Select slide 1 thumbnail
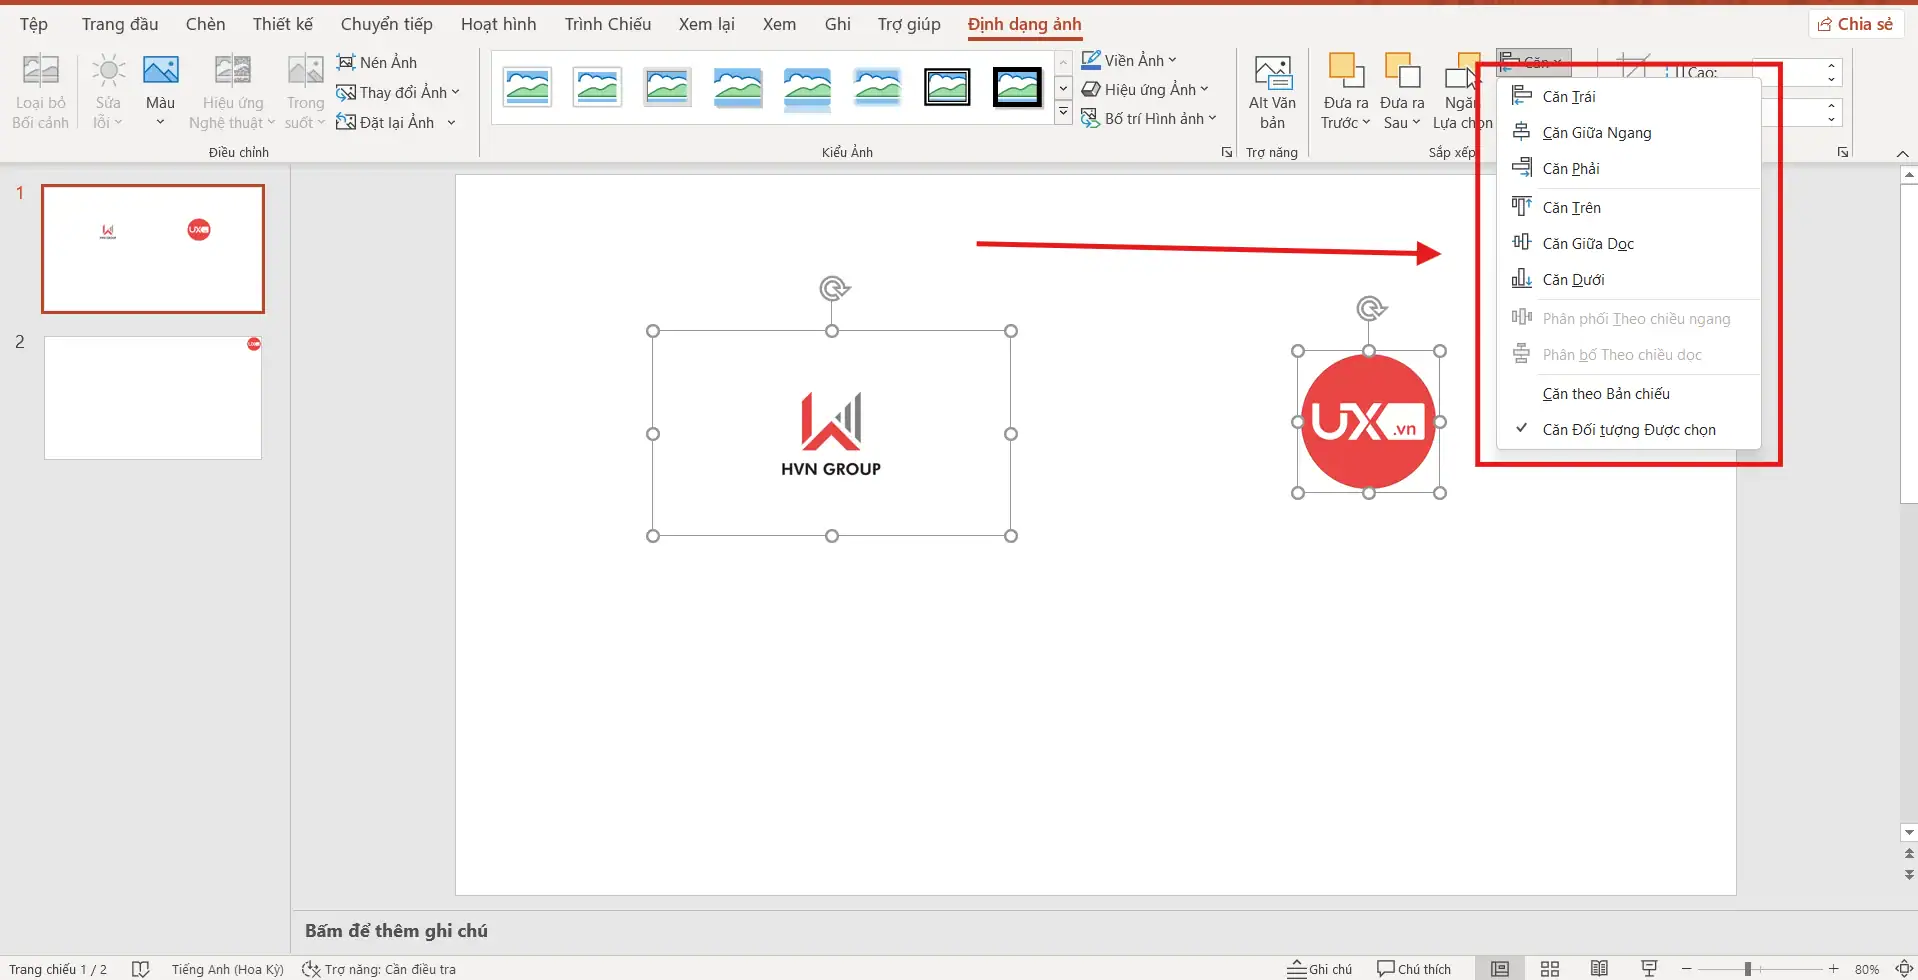Viewport: 1918px width, 980px height. pyautogui.click(x=153, y=249)
